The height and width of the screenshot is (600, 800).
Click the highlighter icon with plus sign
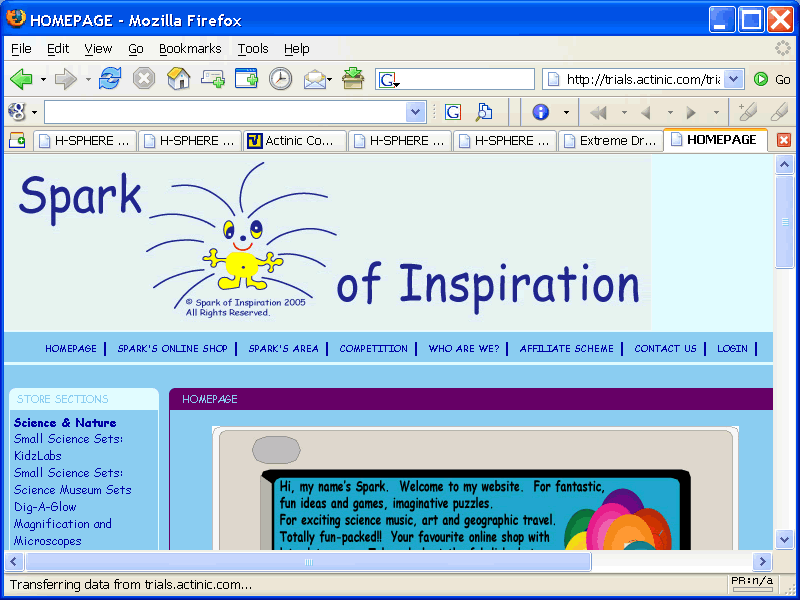coord(747,112)
